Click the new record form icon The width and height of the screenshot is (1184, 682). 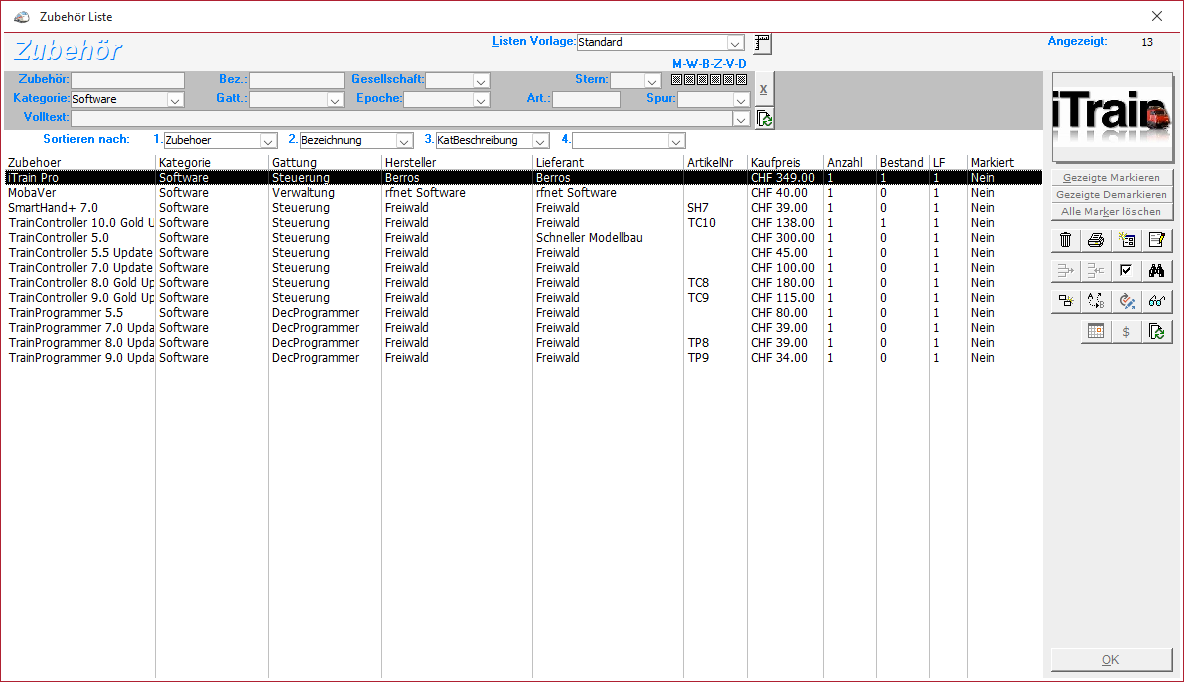pyautogui.click(x=1127, y=240)
